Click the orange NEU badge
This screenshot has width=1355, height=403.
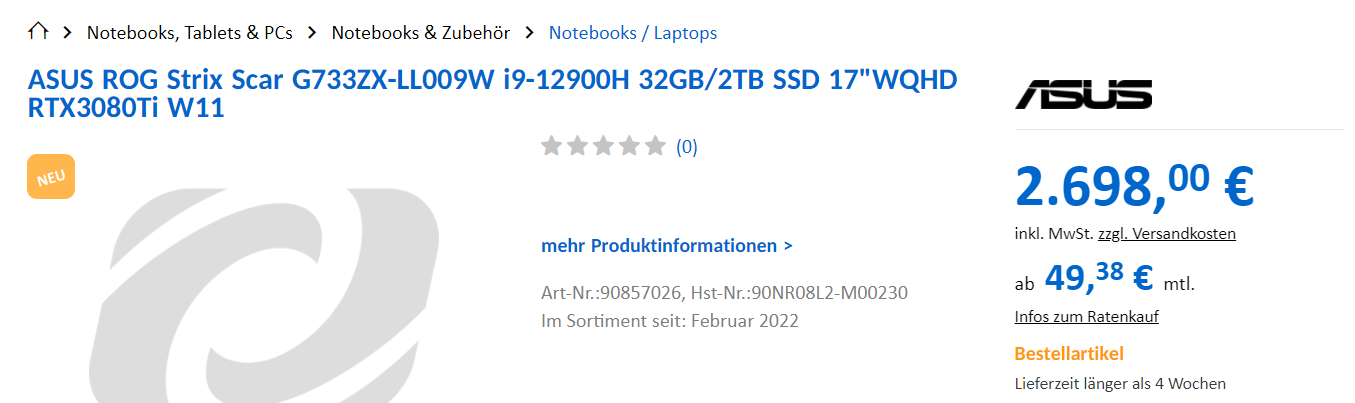coord(51,177)
